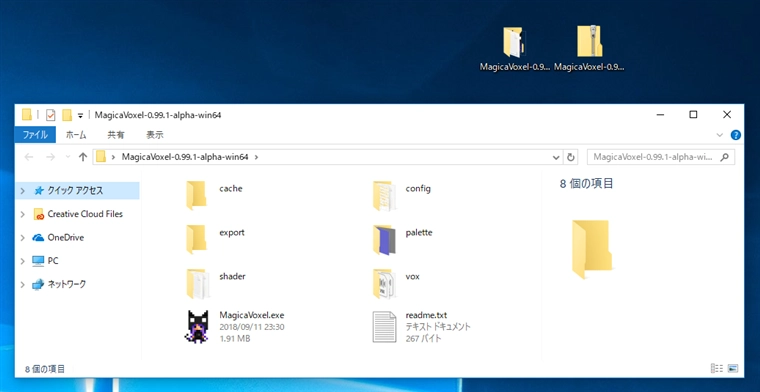Open the ファイル menu
Image resolution: width=760 pixels, height=392 pixels.
(x=35, y=135)
